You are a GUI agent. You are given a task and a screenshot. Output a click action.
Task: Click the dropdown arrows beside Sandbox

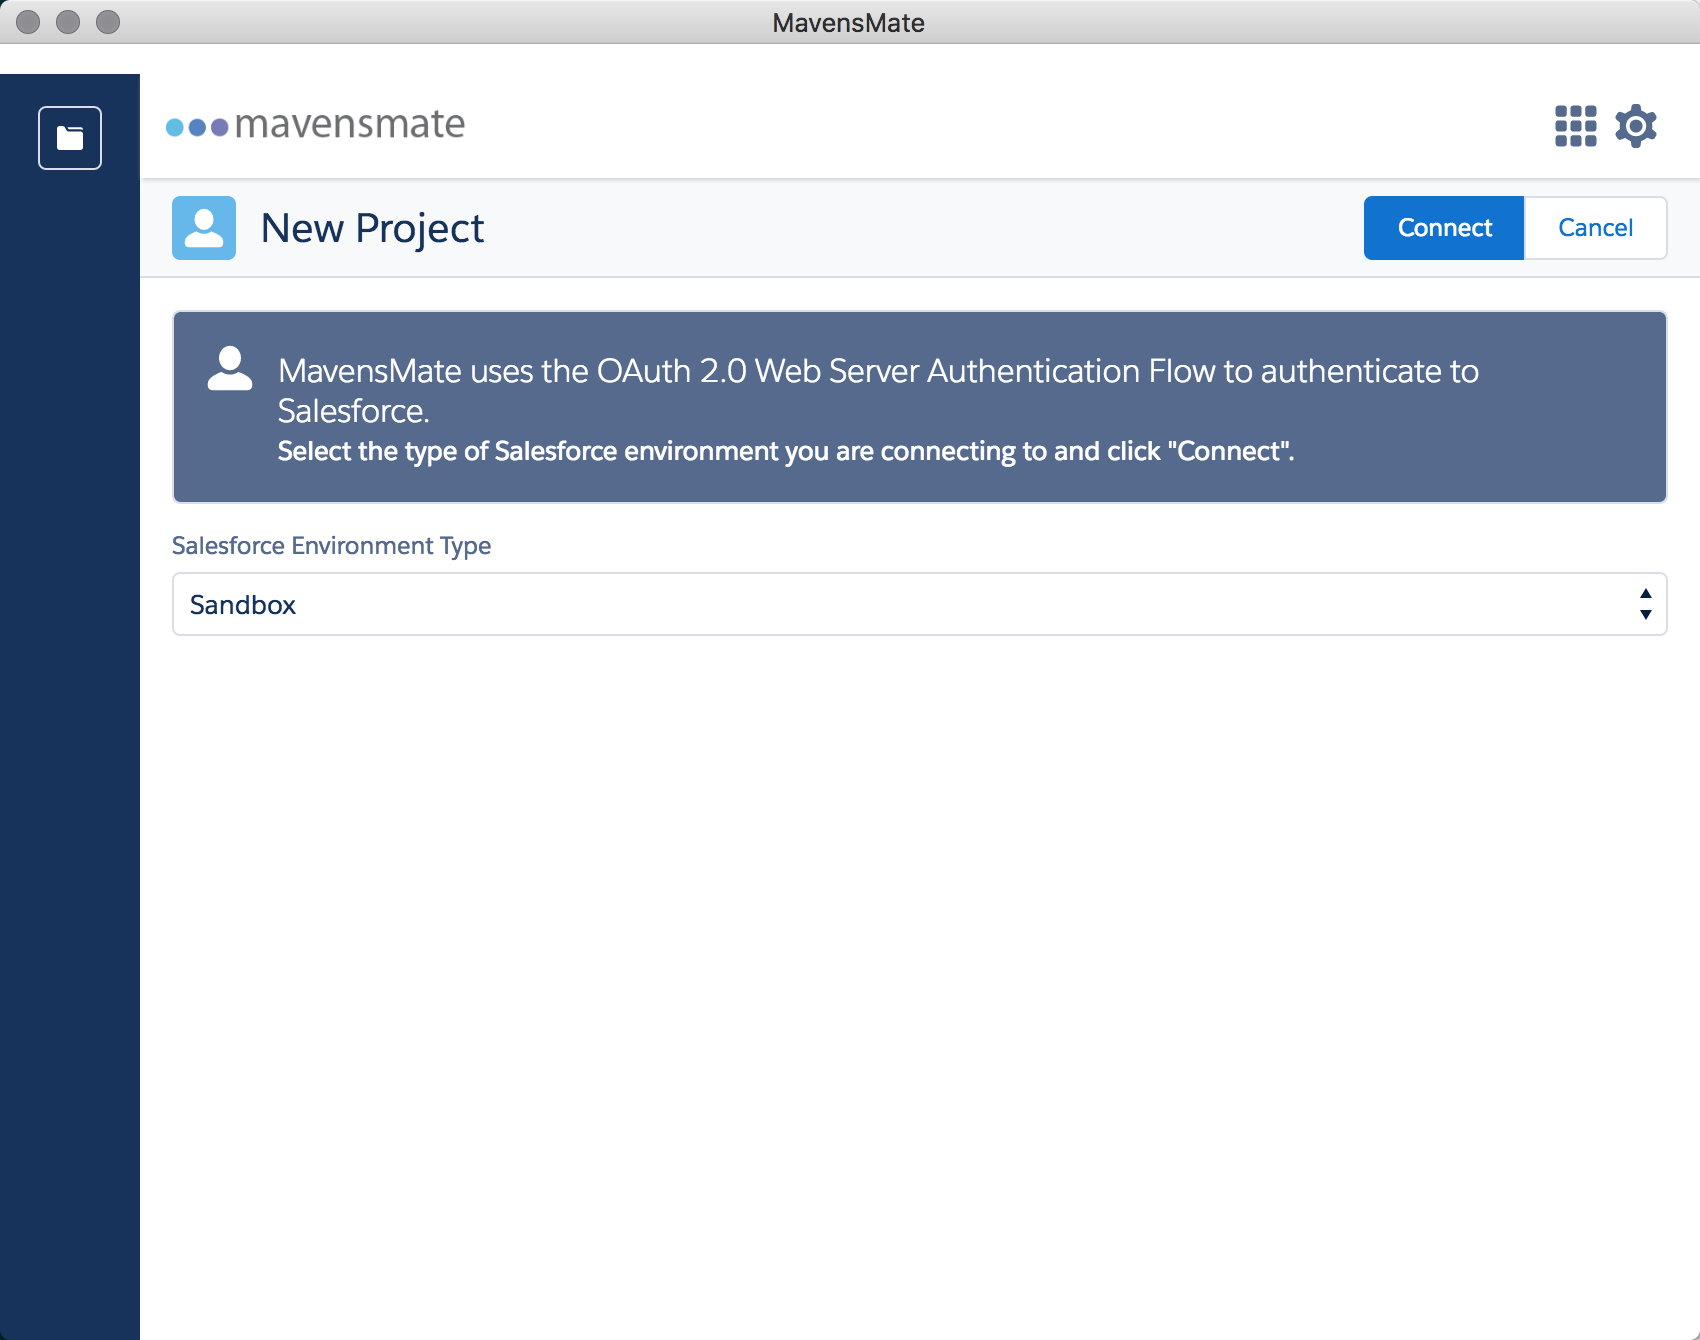[1645, 604]
